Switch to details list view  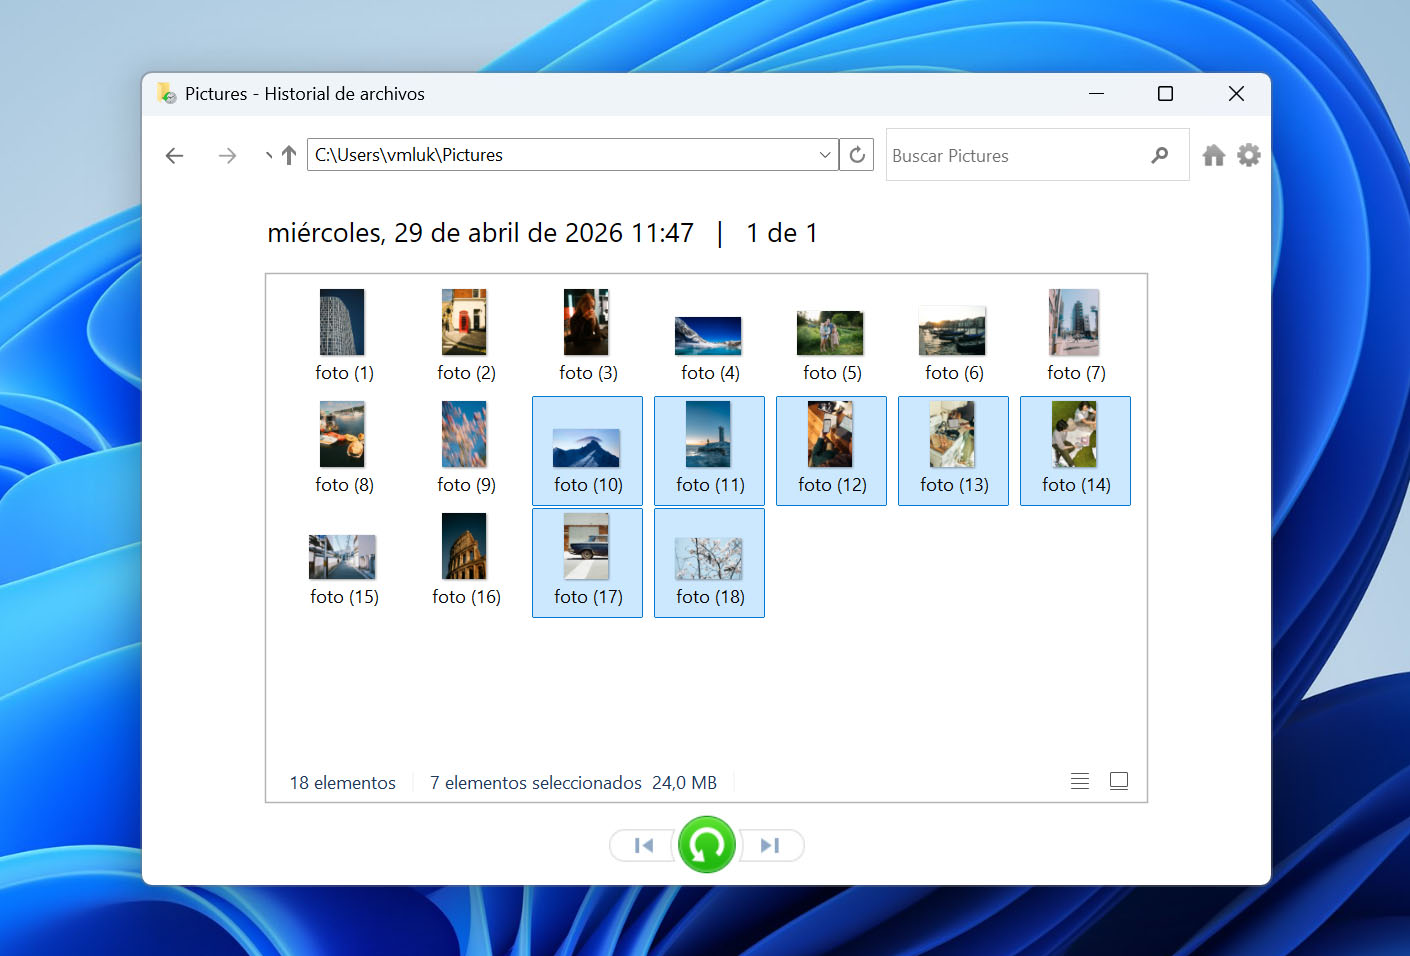click(x=1080, y=781)
